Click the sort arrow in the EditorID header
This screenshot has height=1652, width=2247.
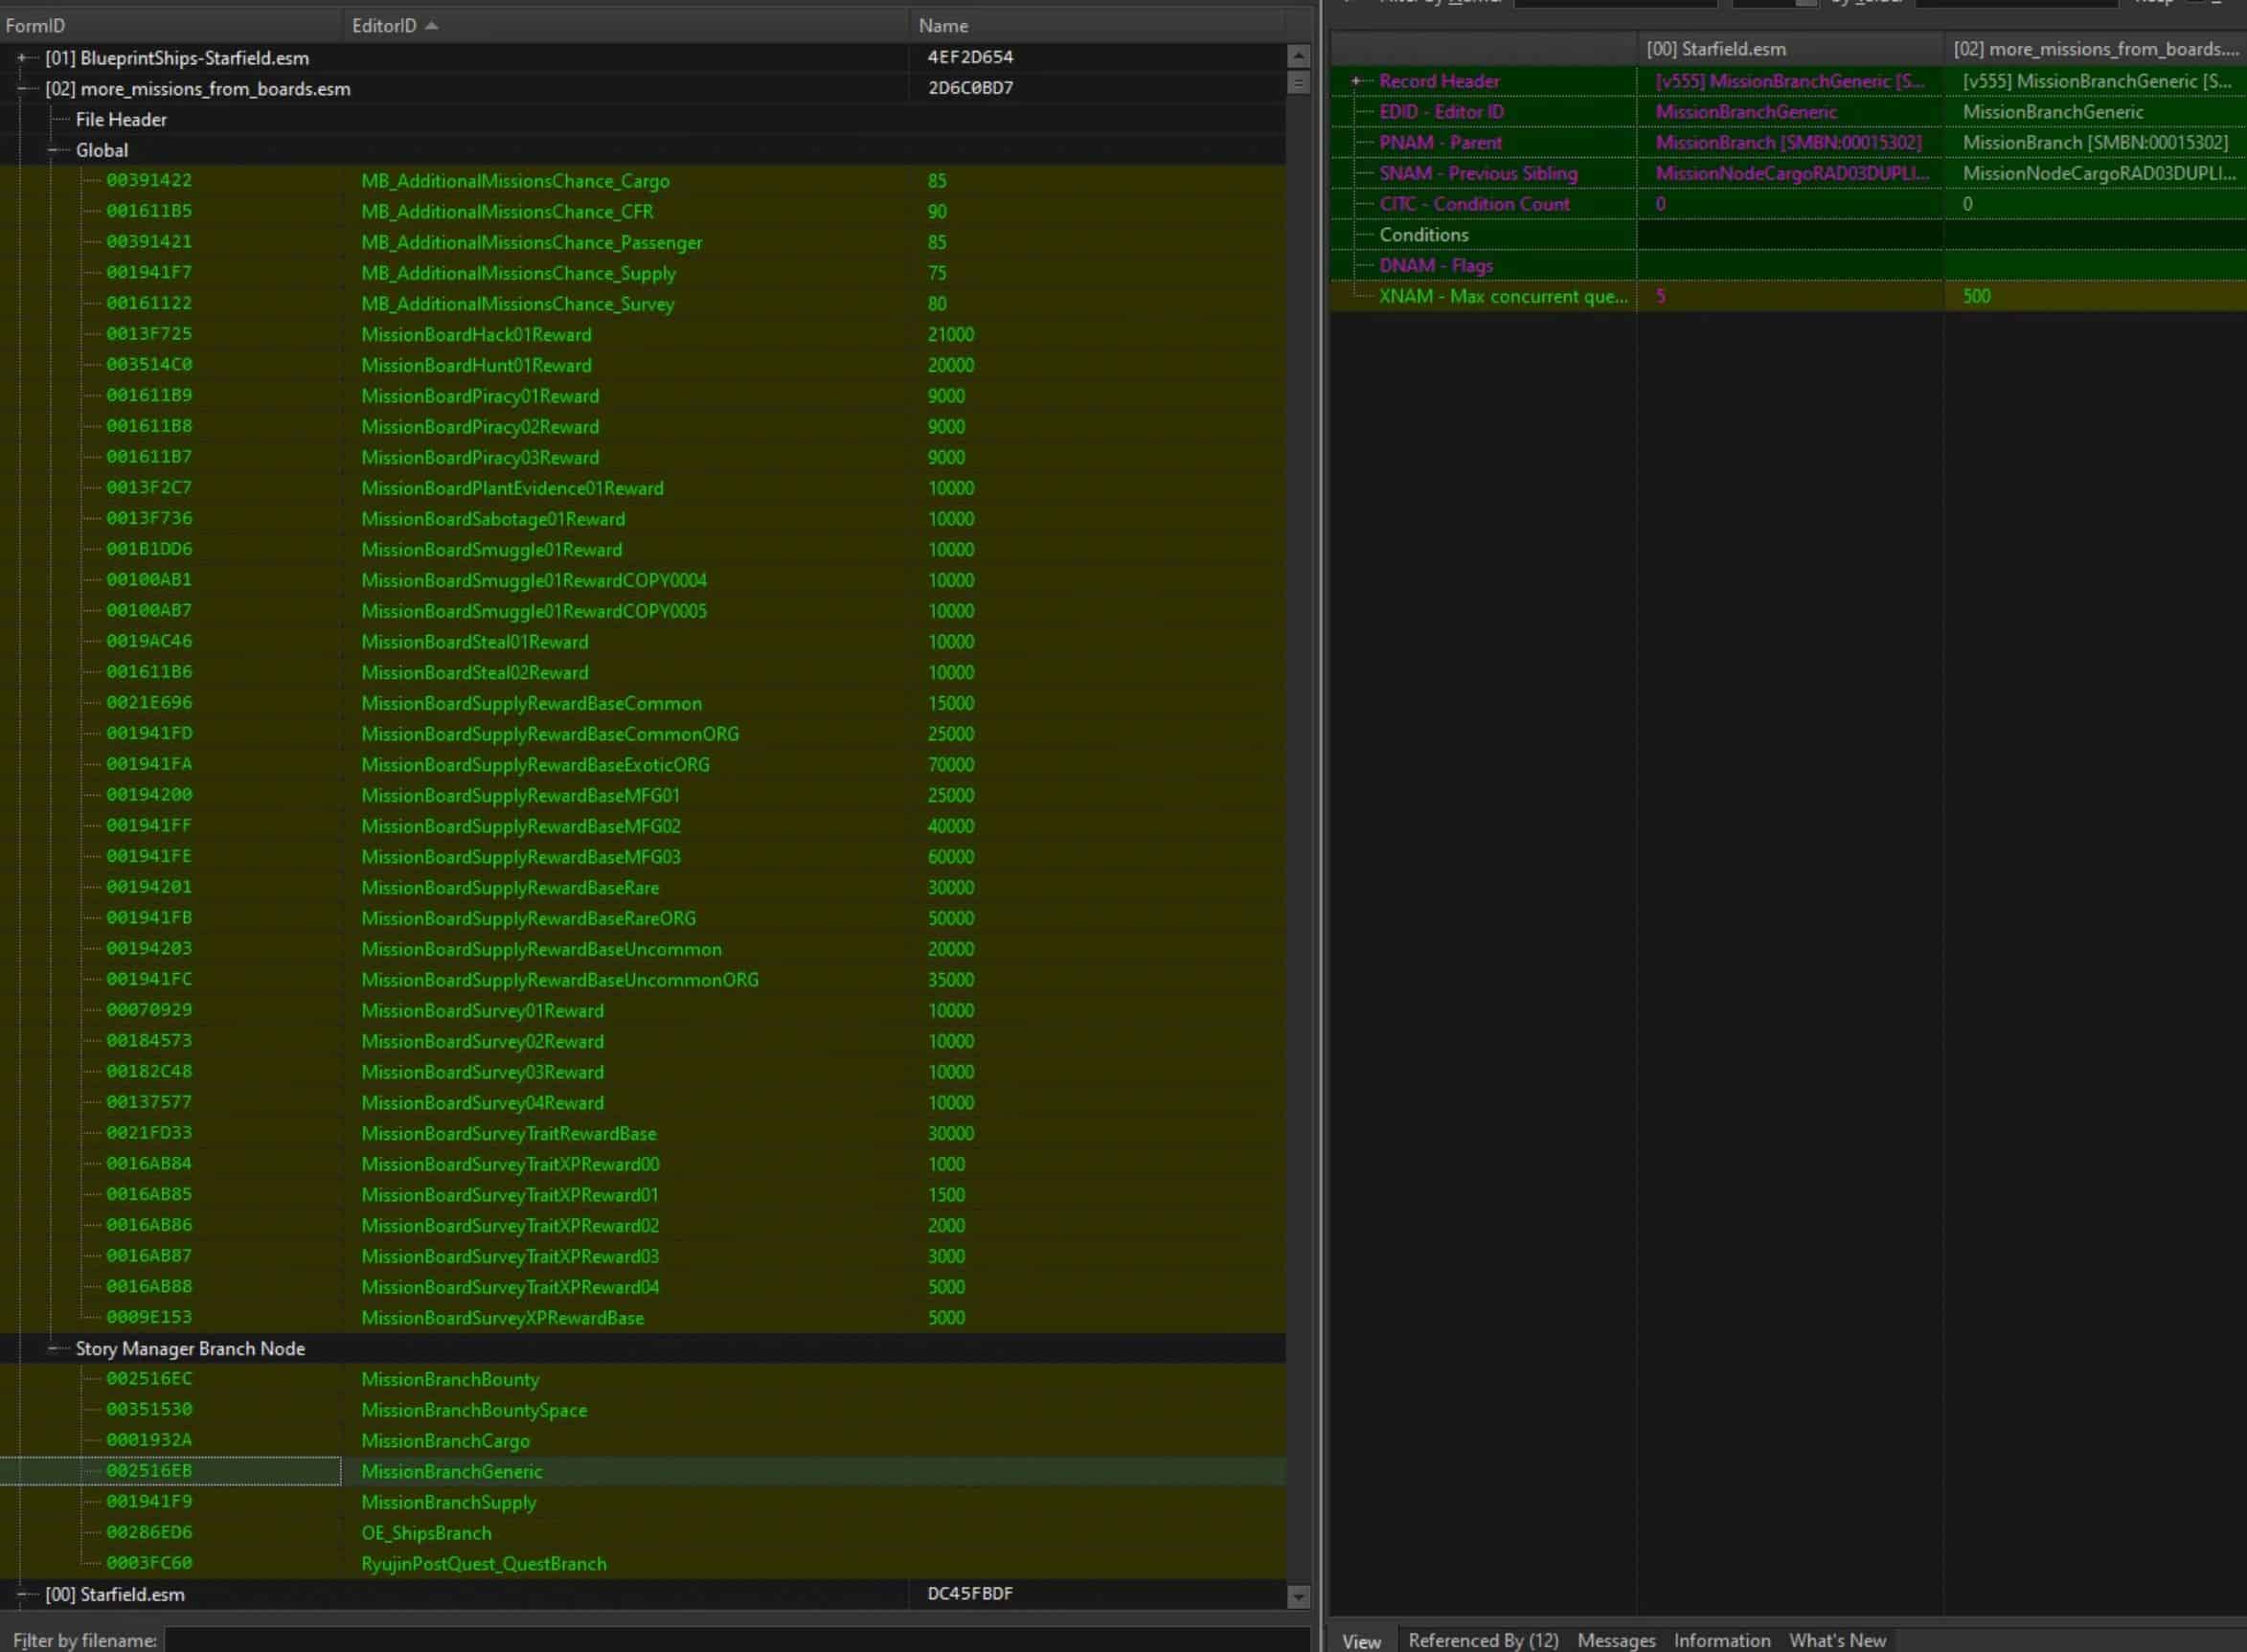click(431, 26)
